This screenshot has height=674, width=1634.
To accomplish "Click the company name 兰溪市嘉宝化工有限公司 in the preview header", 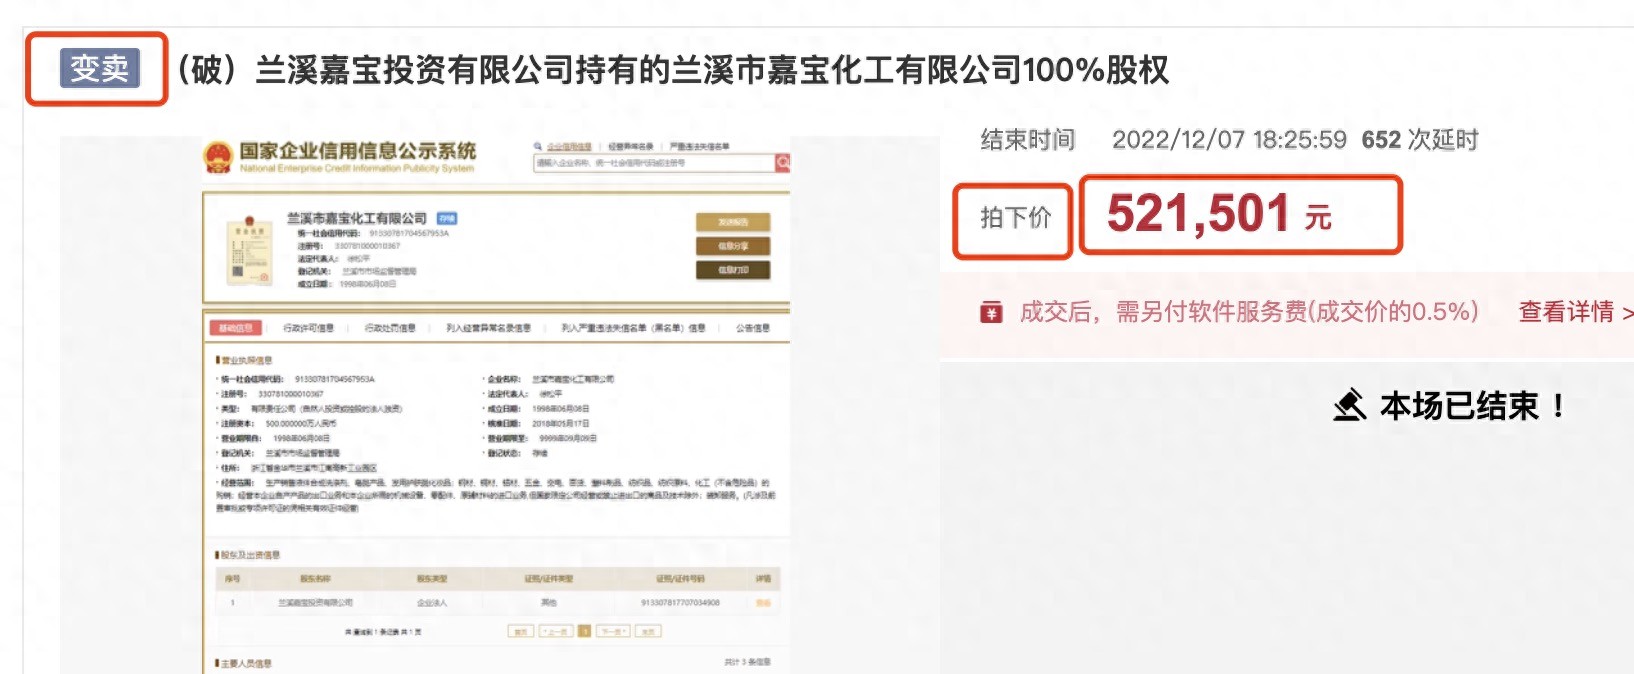I will click(x=356, y=218).
